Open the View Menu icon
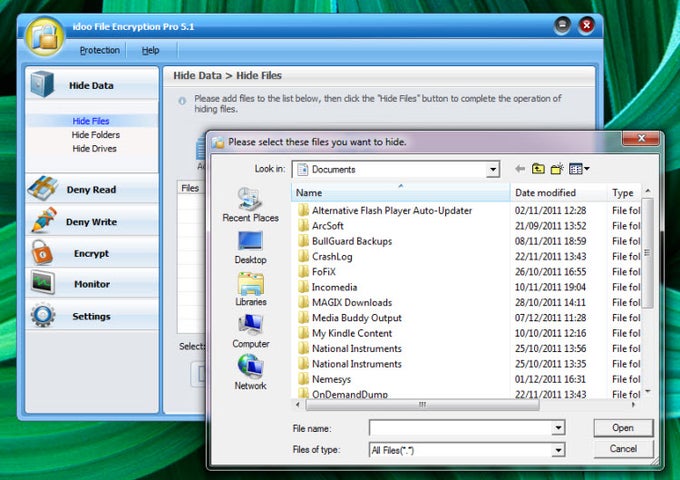680x480 pixels. click(579, 169)
